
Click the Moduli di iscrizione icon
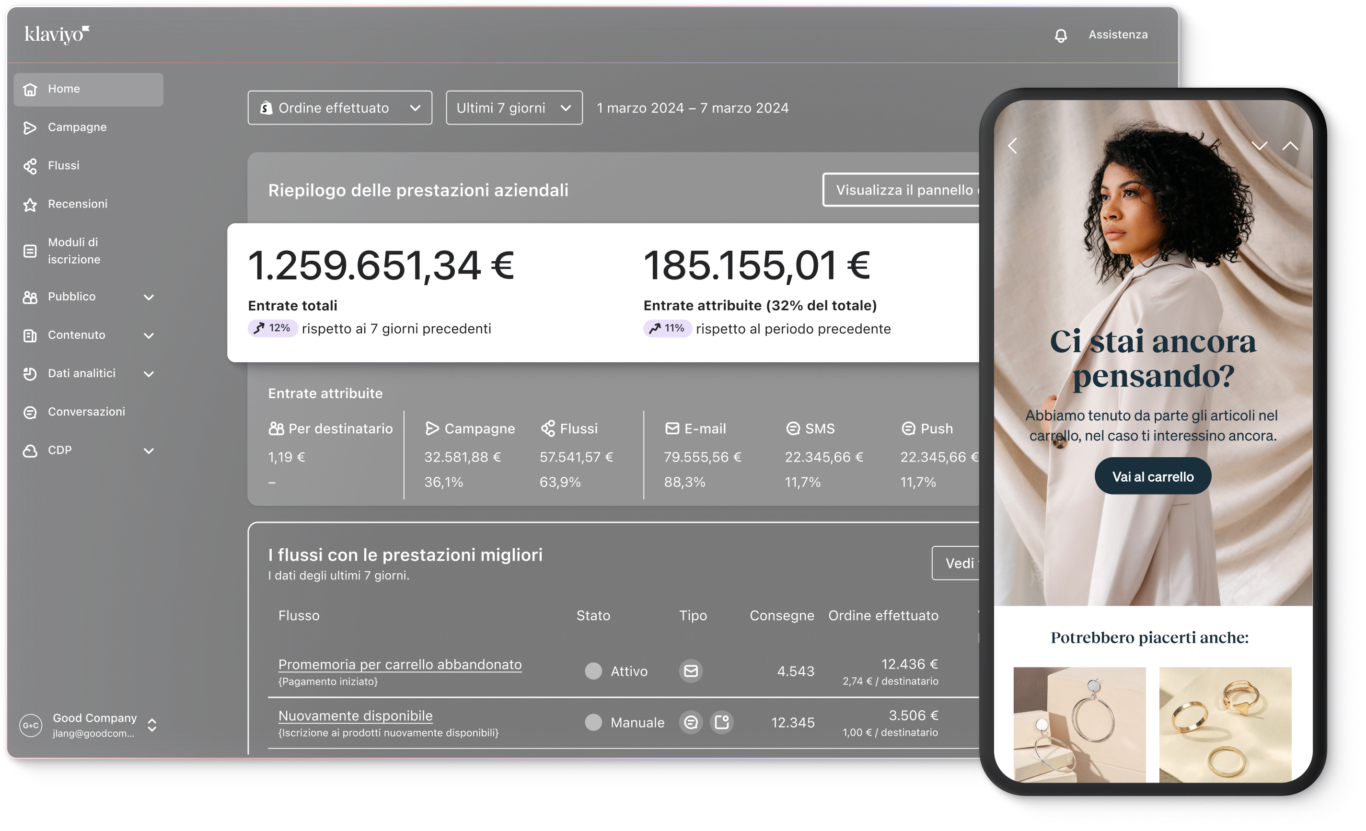[x=29, y=251]
